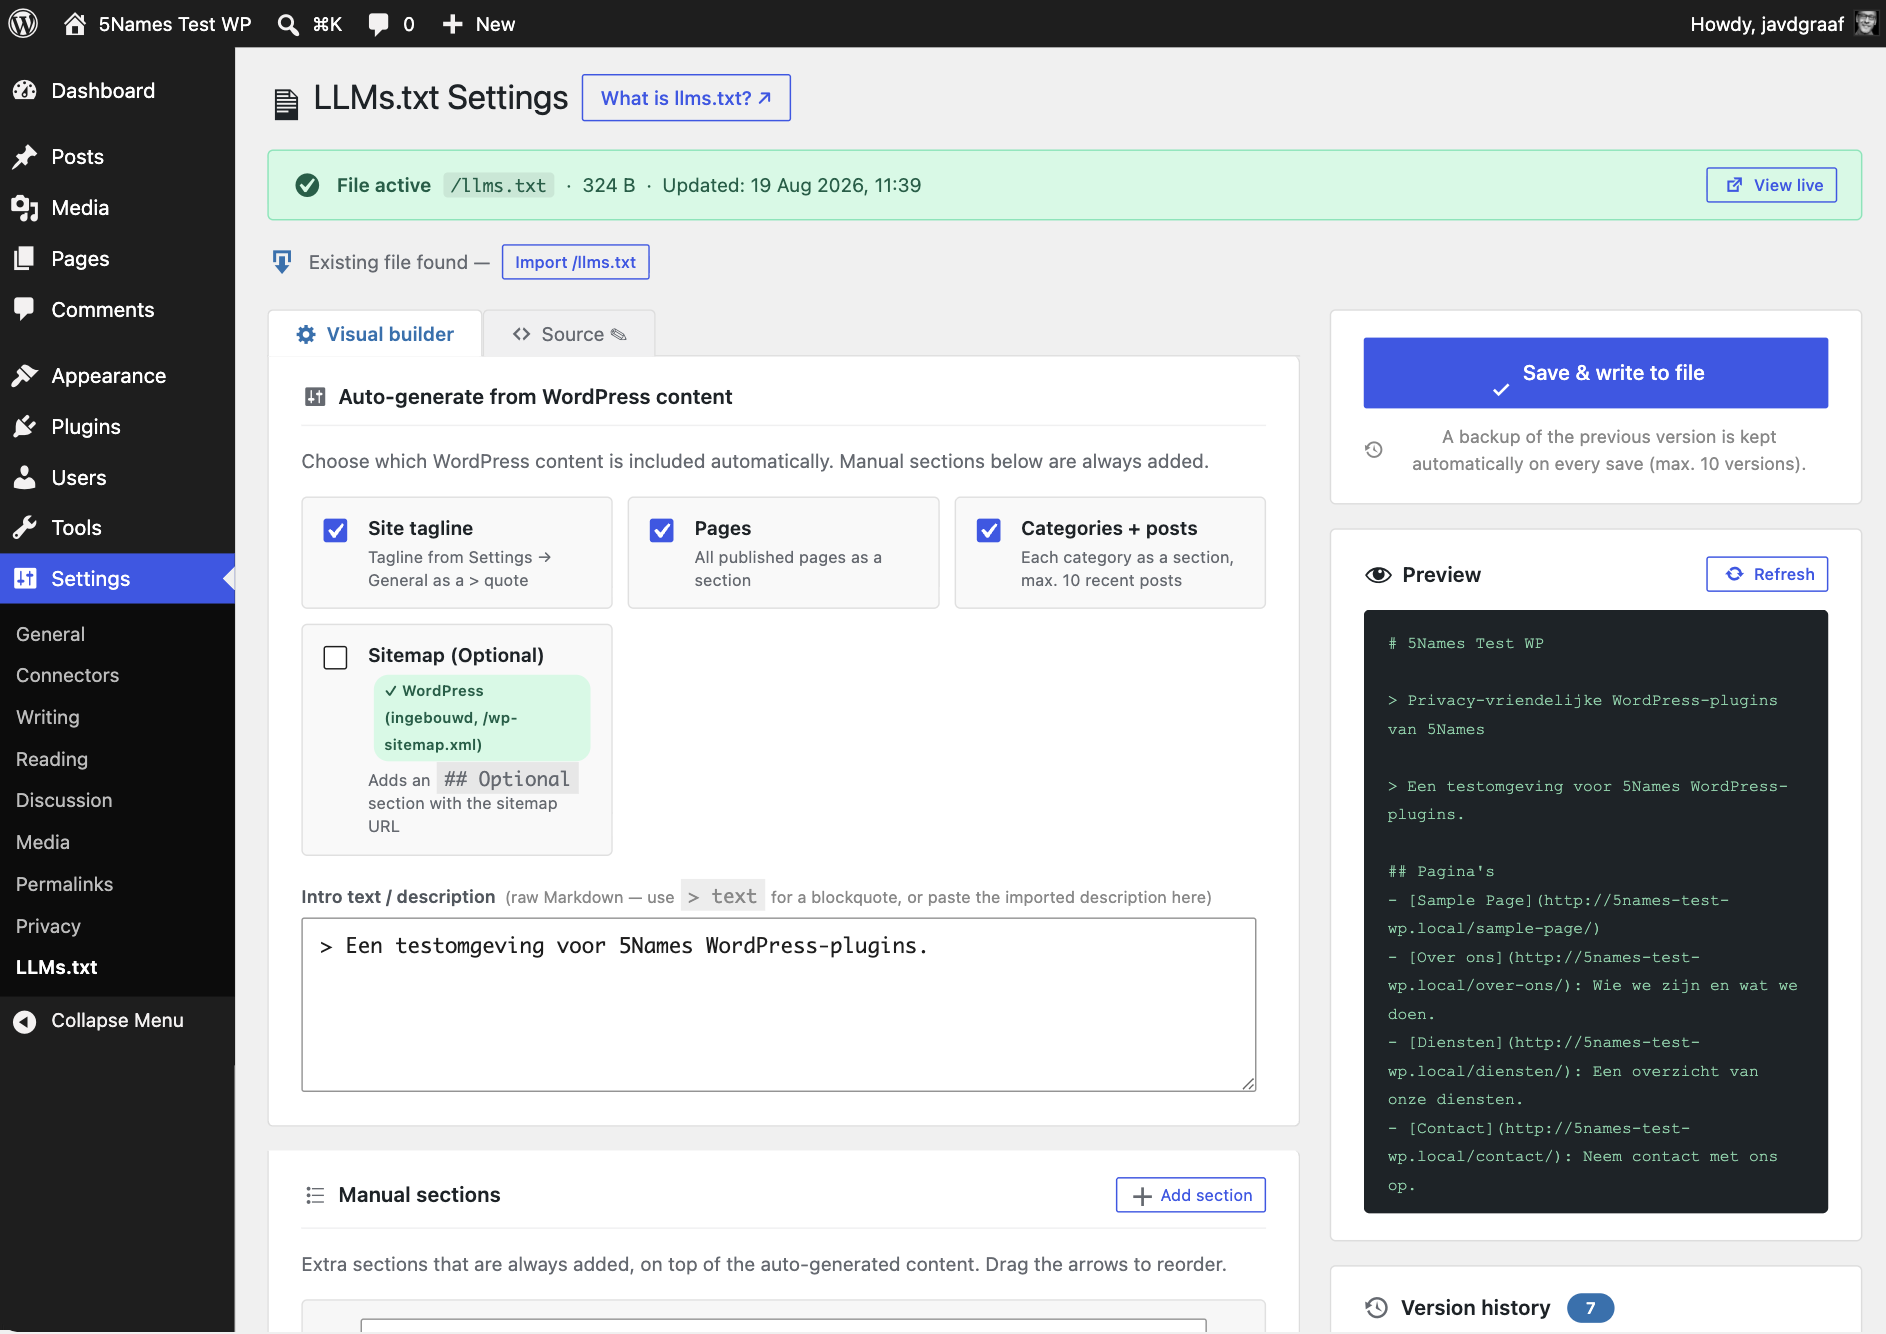Open Permalinks settings submenu item
The image size is (1886, 1334).
pyautogui.click(x=64, y=884)
